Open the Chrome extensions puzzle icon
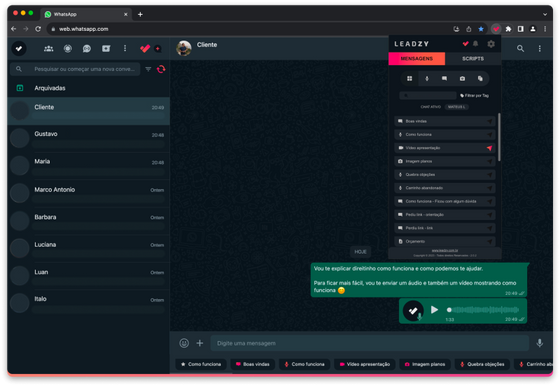The image size is (560, 386). click(508, 29)
